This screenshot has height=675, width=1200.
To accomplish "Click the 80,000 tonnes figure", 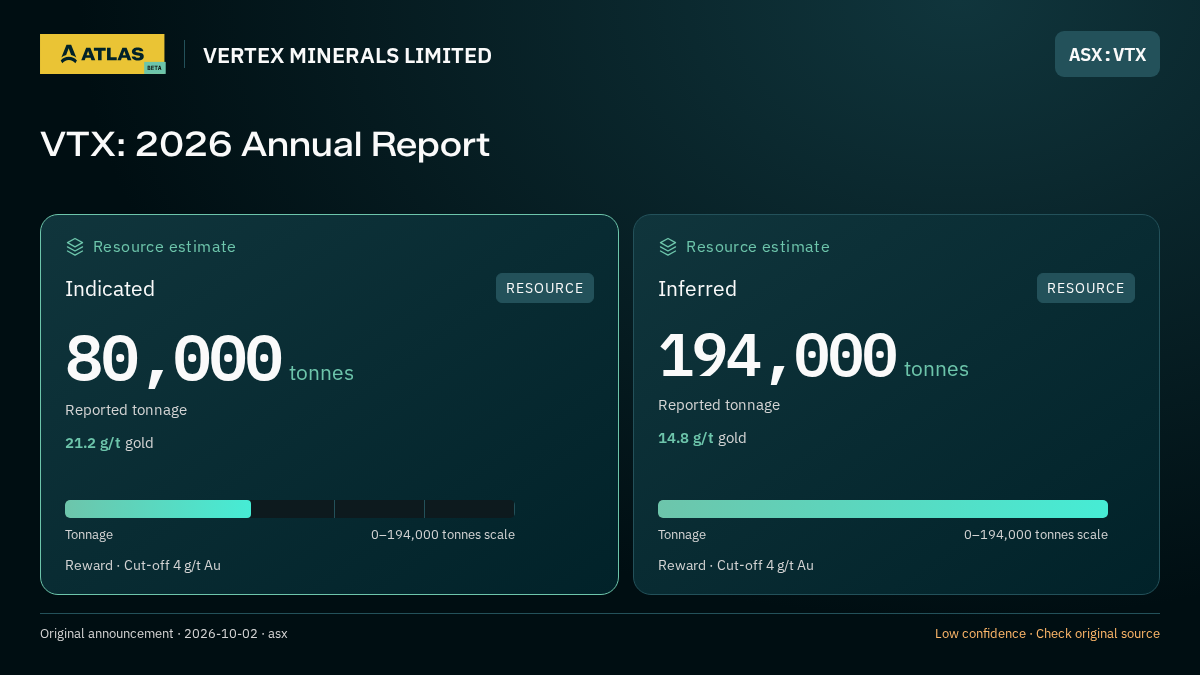I will 209,360.
